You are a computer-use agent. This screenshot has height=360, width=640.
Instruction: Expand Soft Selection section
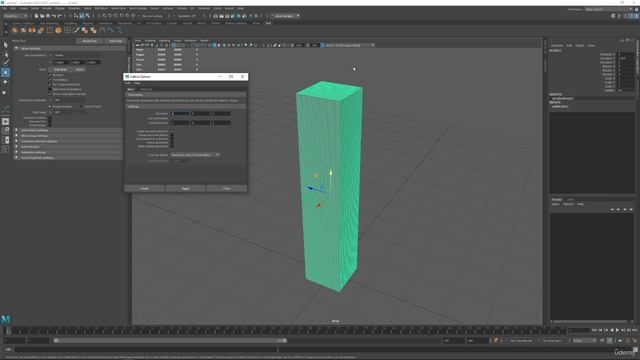[68, 147]
